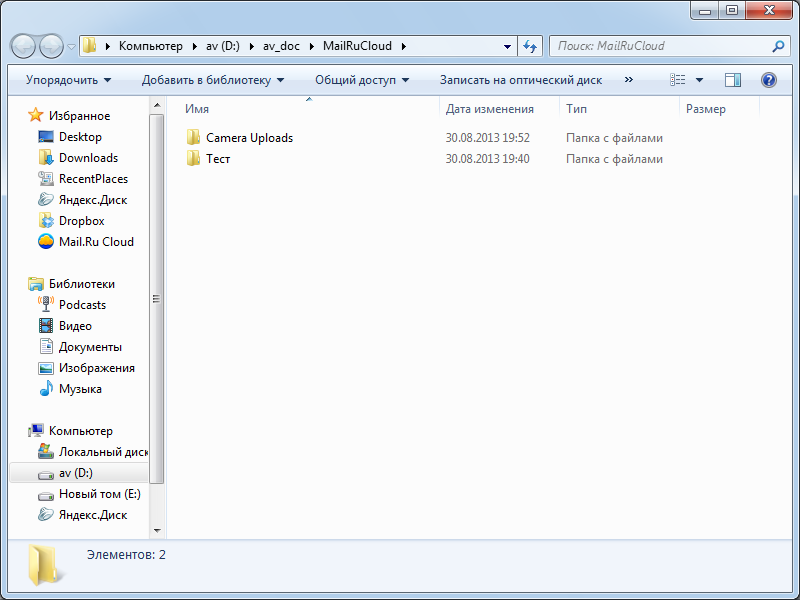
Task: Click navigation pane scrollbar down arrow
Action: pyautogui.click(x=157, y=531)
